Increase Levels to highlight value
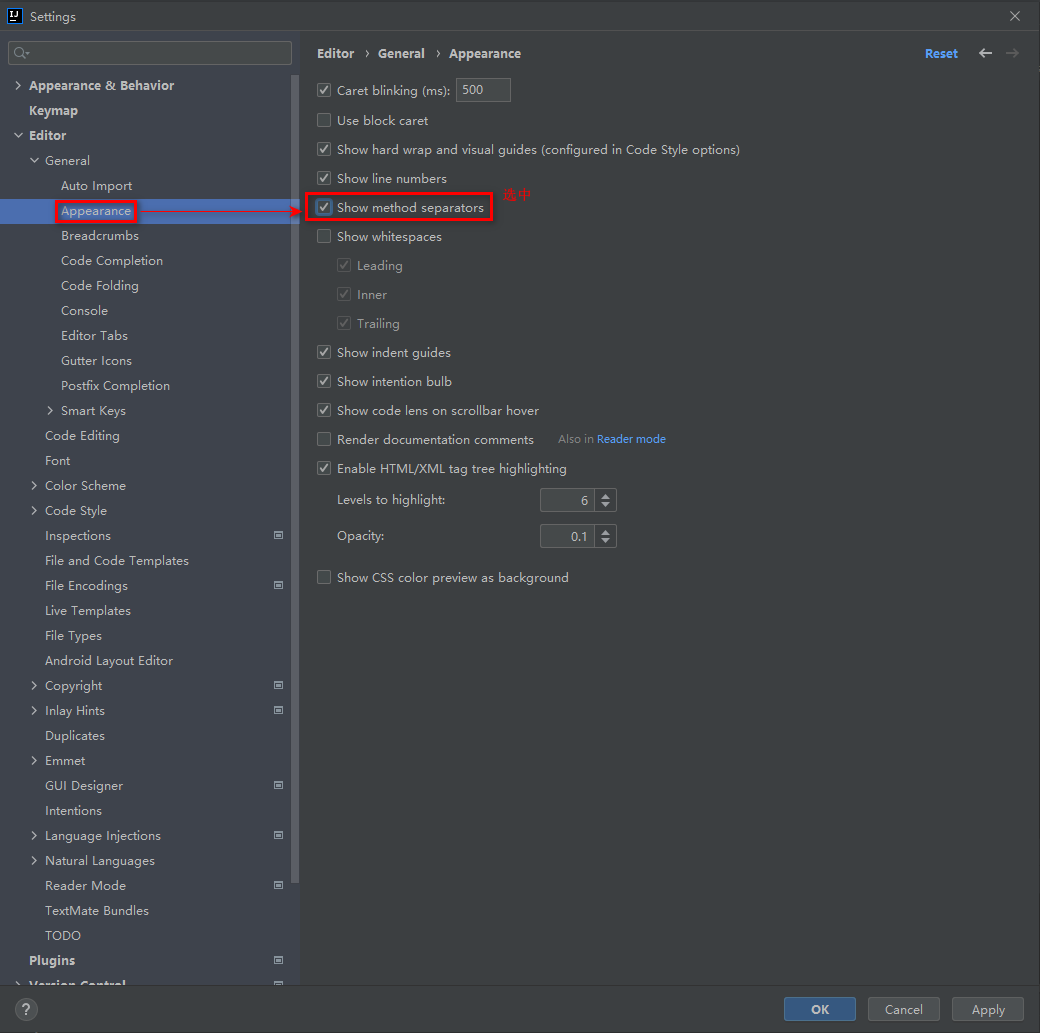This screenshot has width=1040, height=1033. (606, 495)
